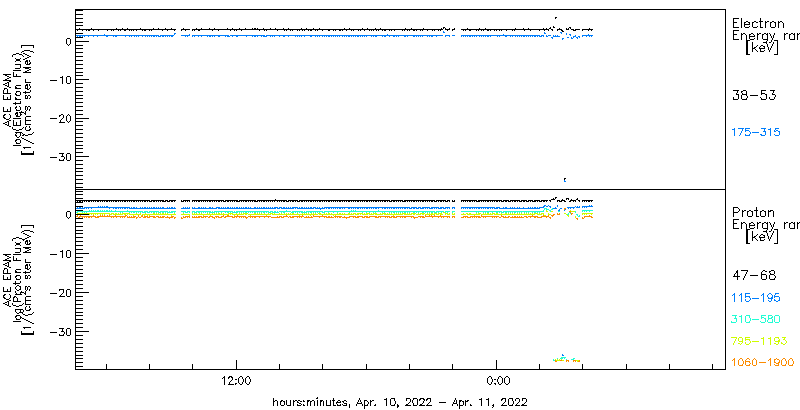Click the electron spike point above the black trace
Viewport: 800px width, 410px height.
tap(556, 18)
